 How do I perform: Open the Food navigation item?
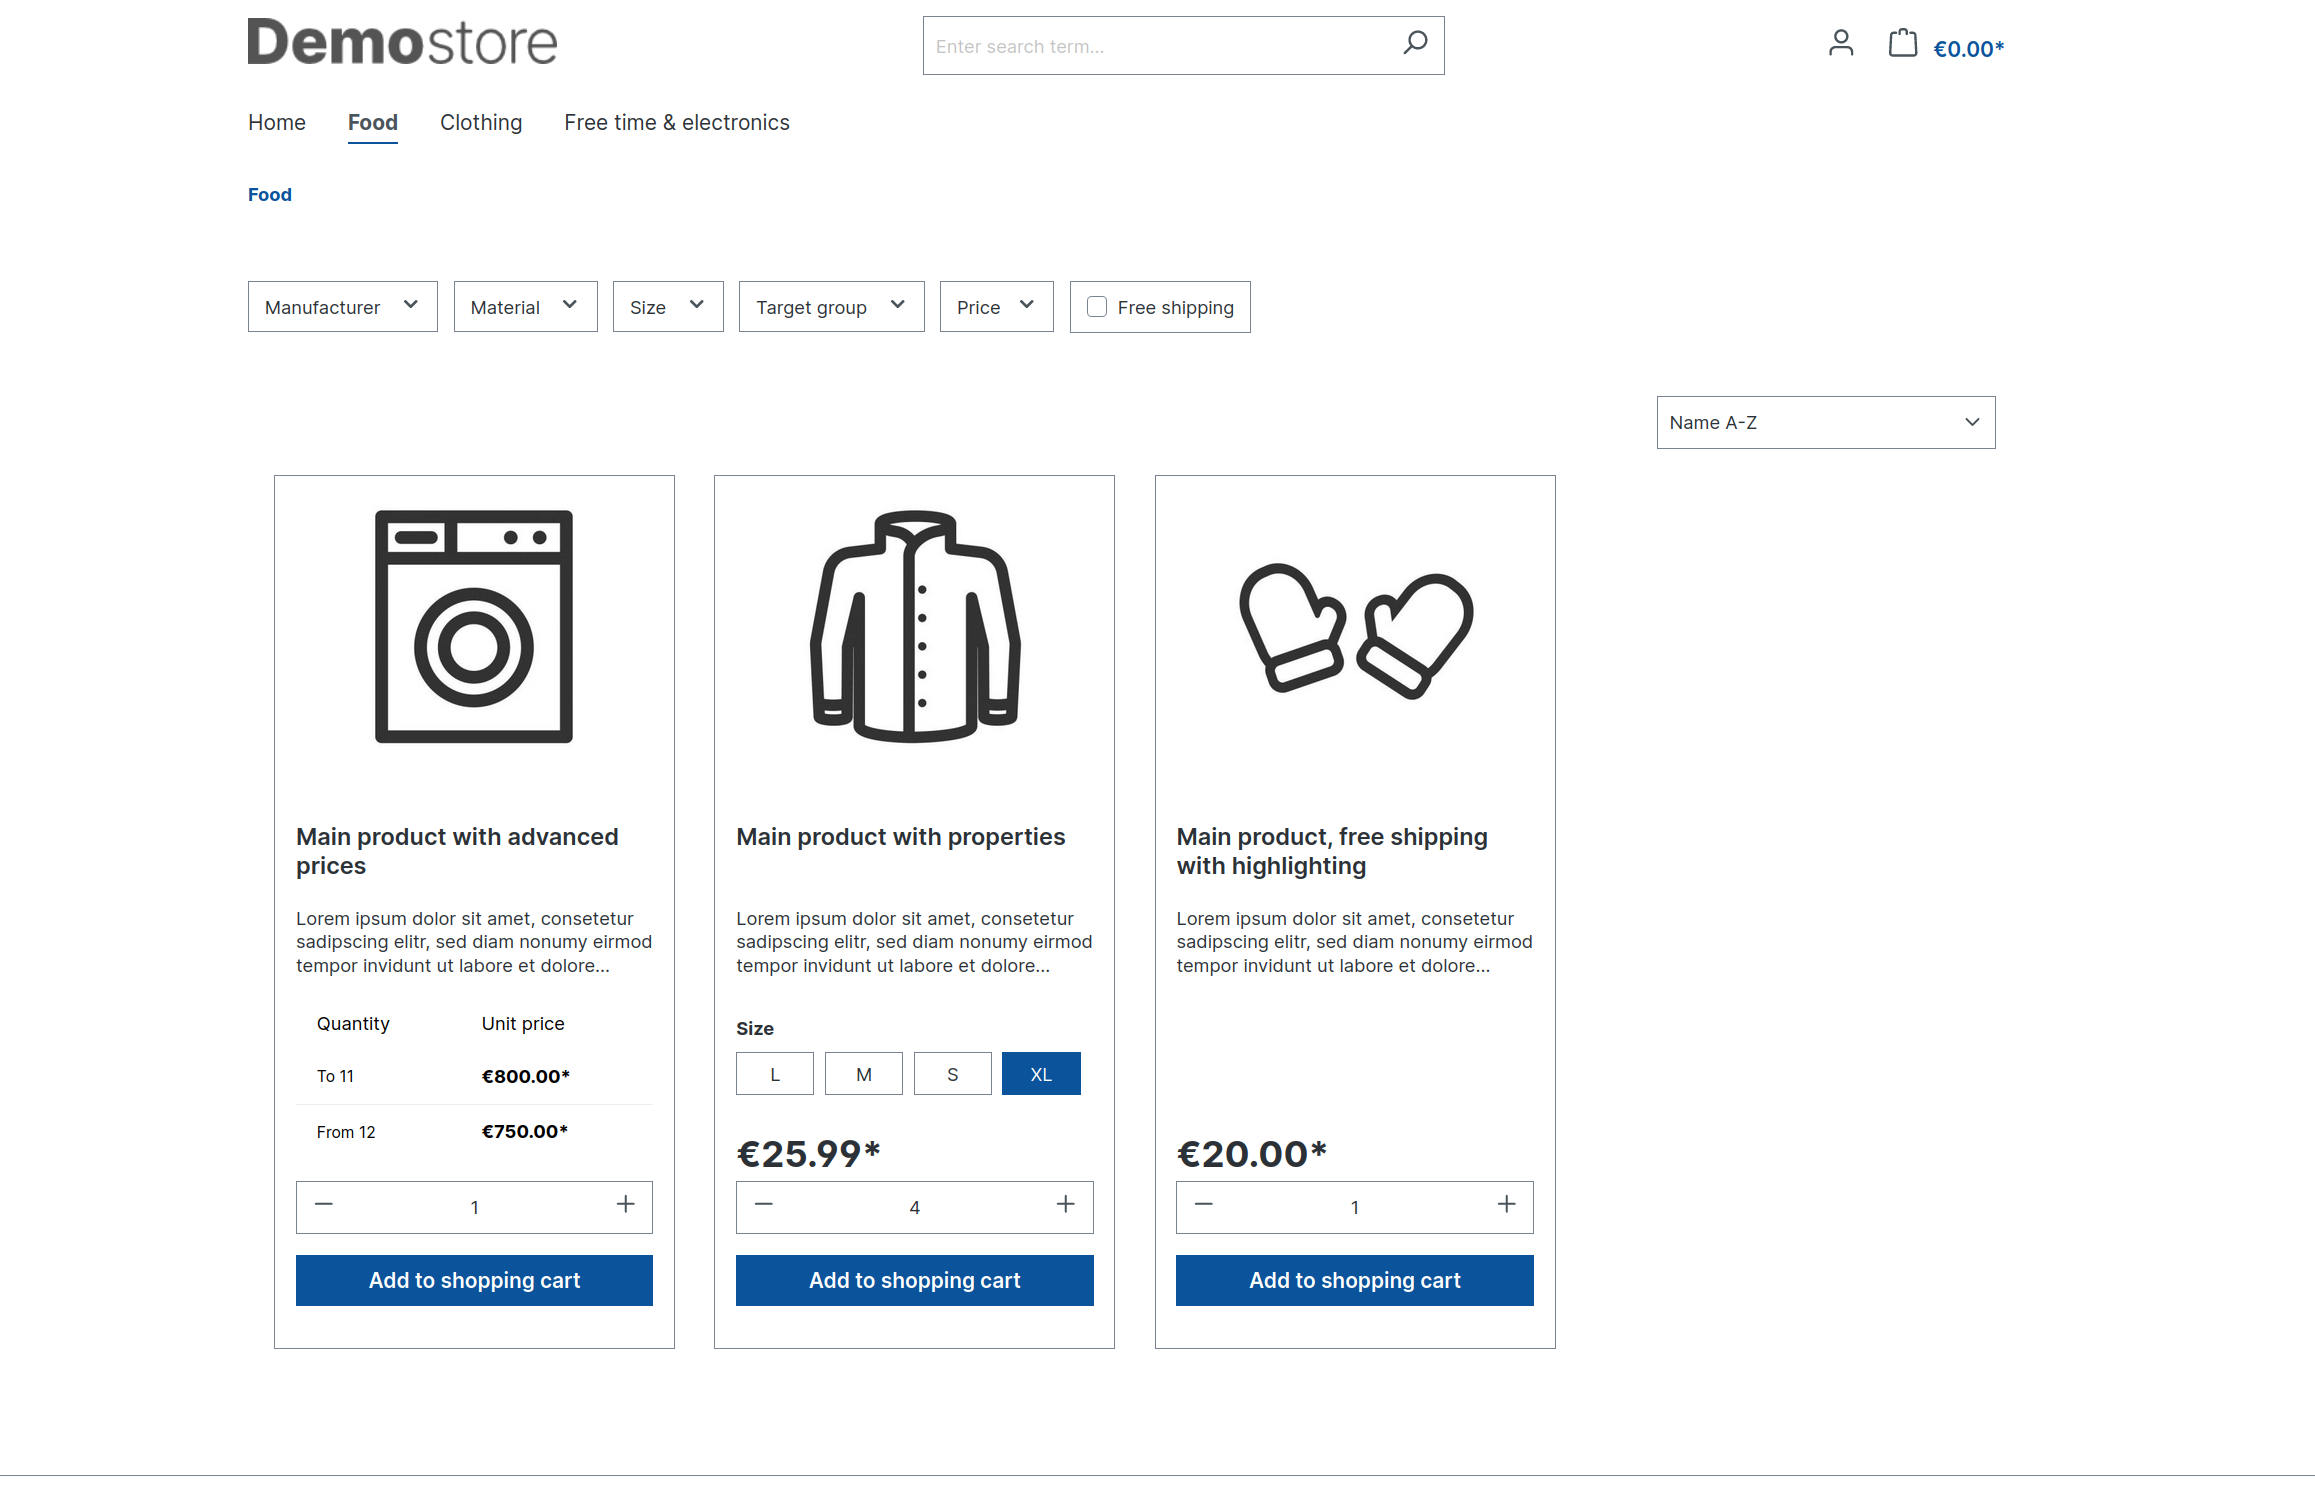pos(373,123)
